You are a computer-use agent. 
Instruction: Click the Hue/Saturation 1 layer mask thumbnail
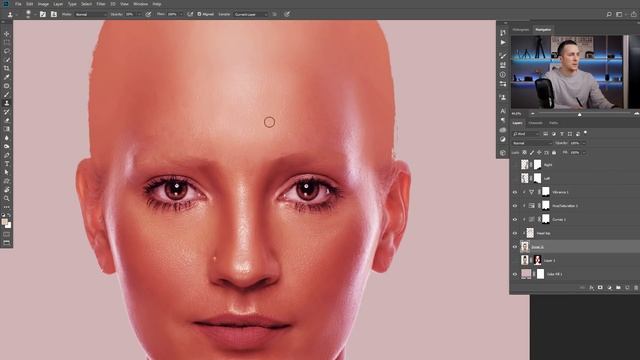click(x=546, y=206)
